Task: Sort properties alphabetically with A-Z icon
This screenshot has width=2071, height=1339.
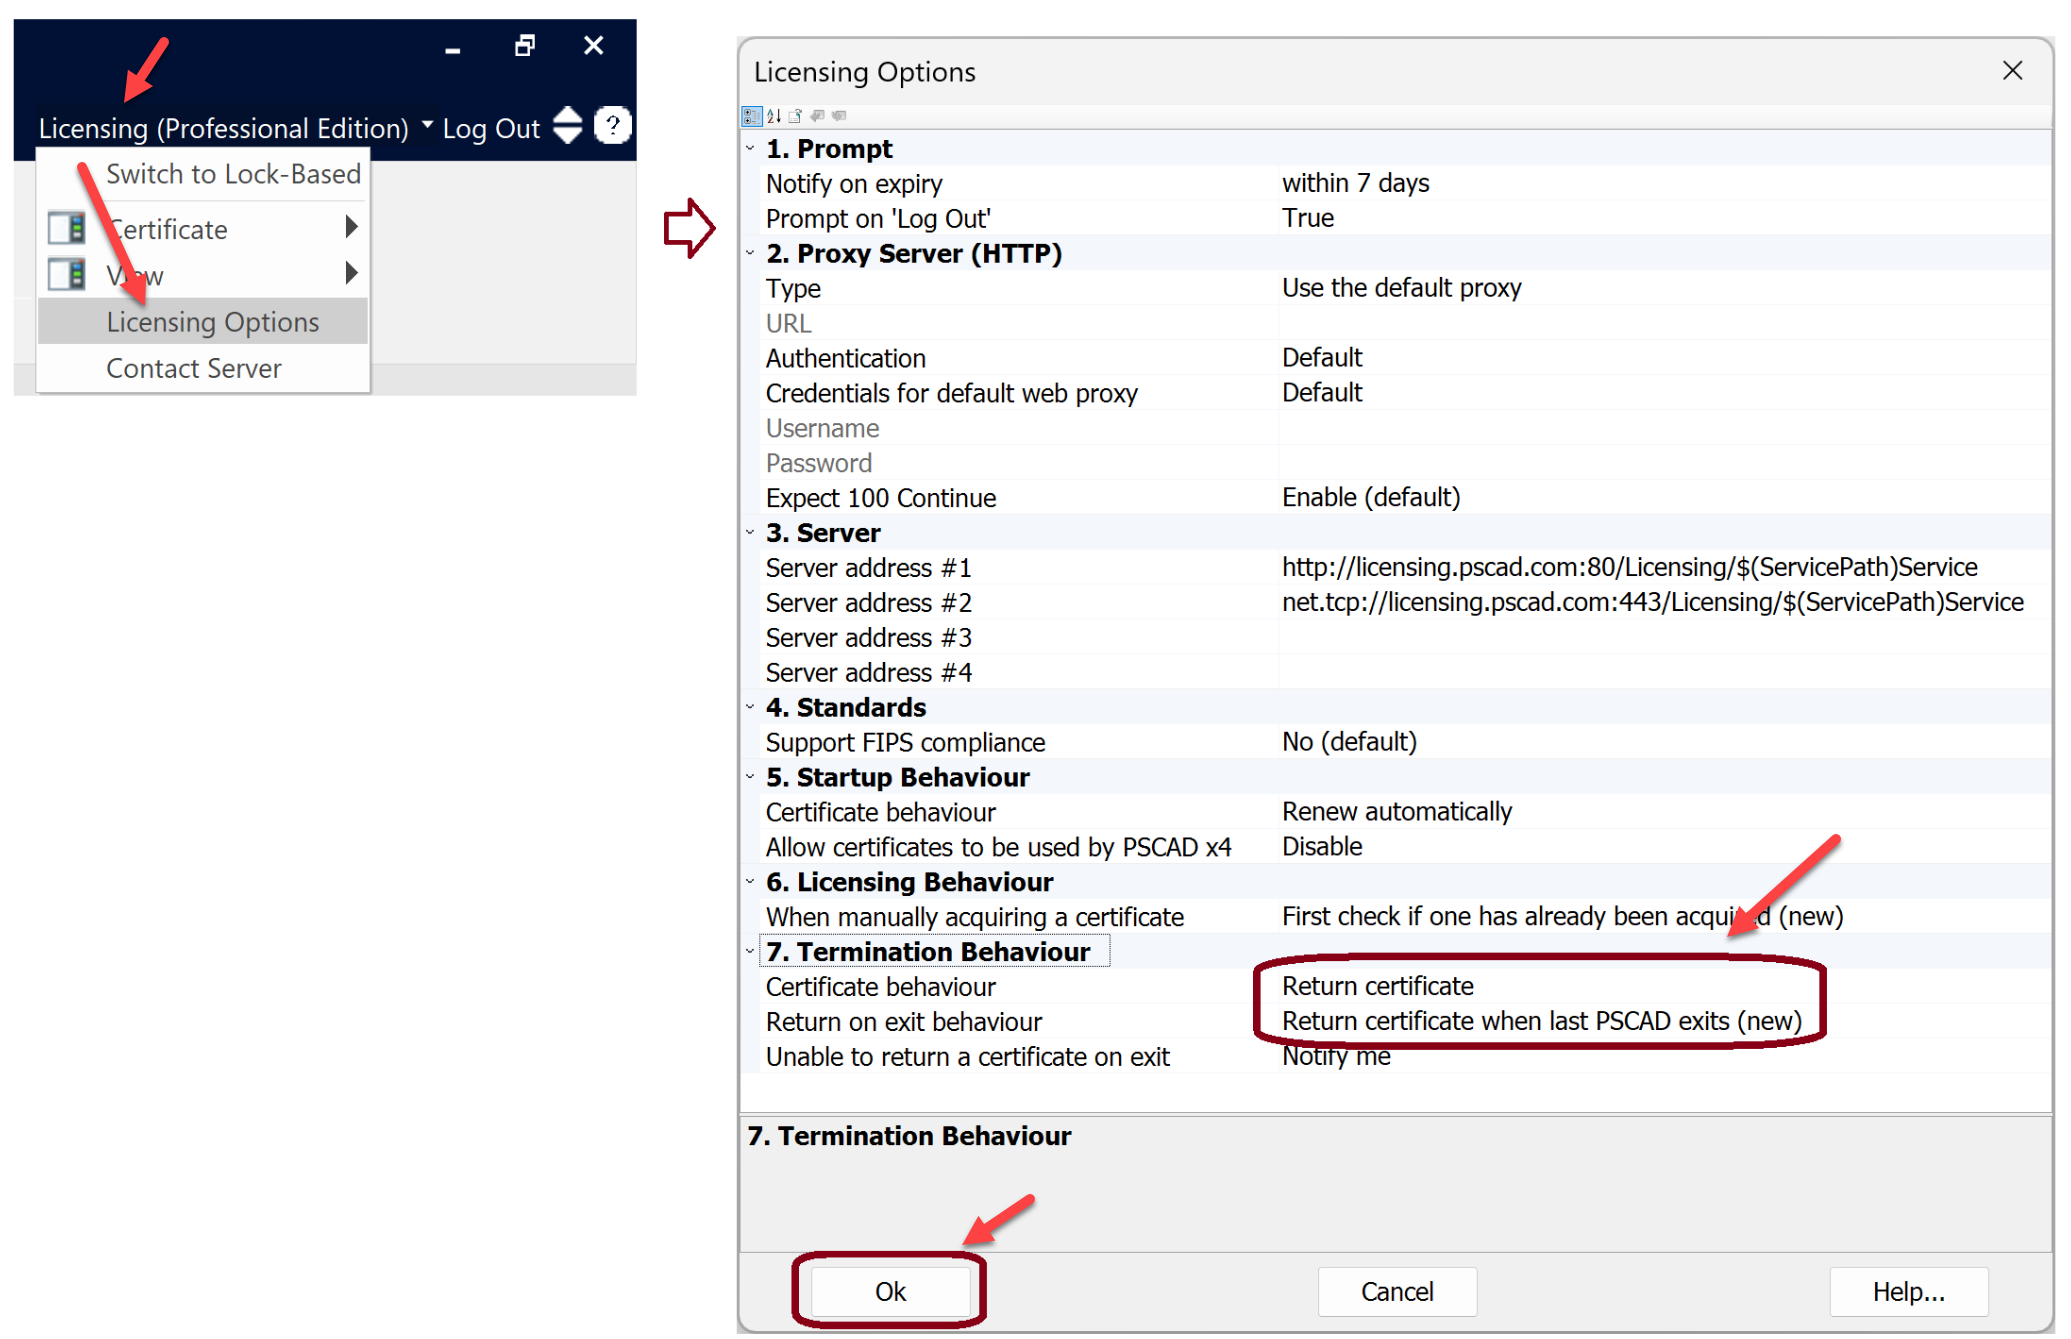Action: click(774, 116)
